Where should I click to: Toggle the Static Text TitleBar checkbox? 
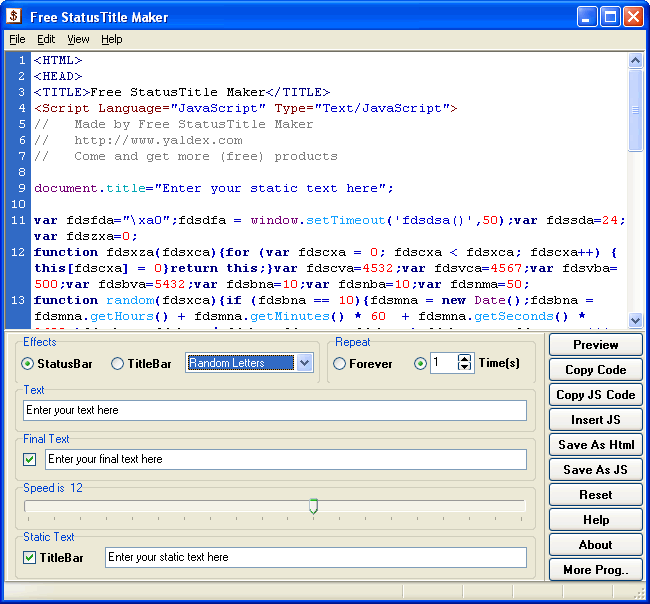(x=29, y=558)
